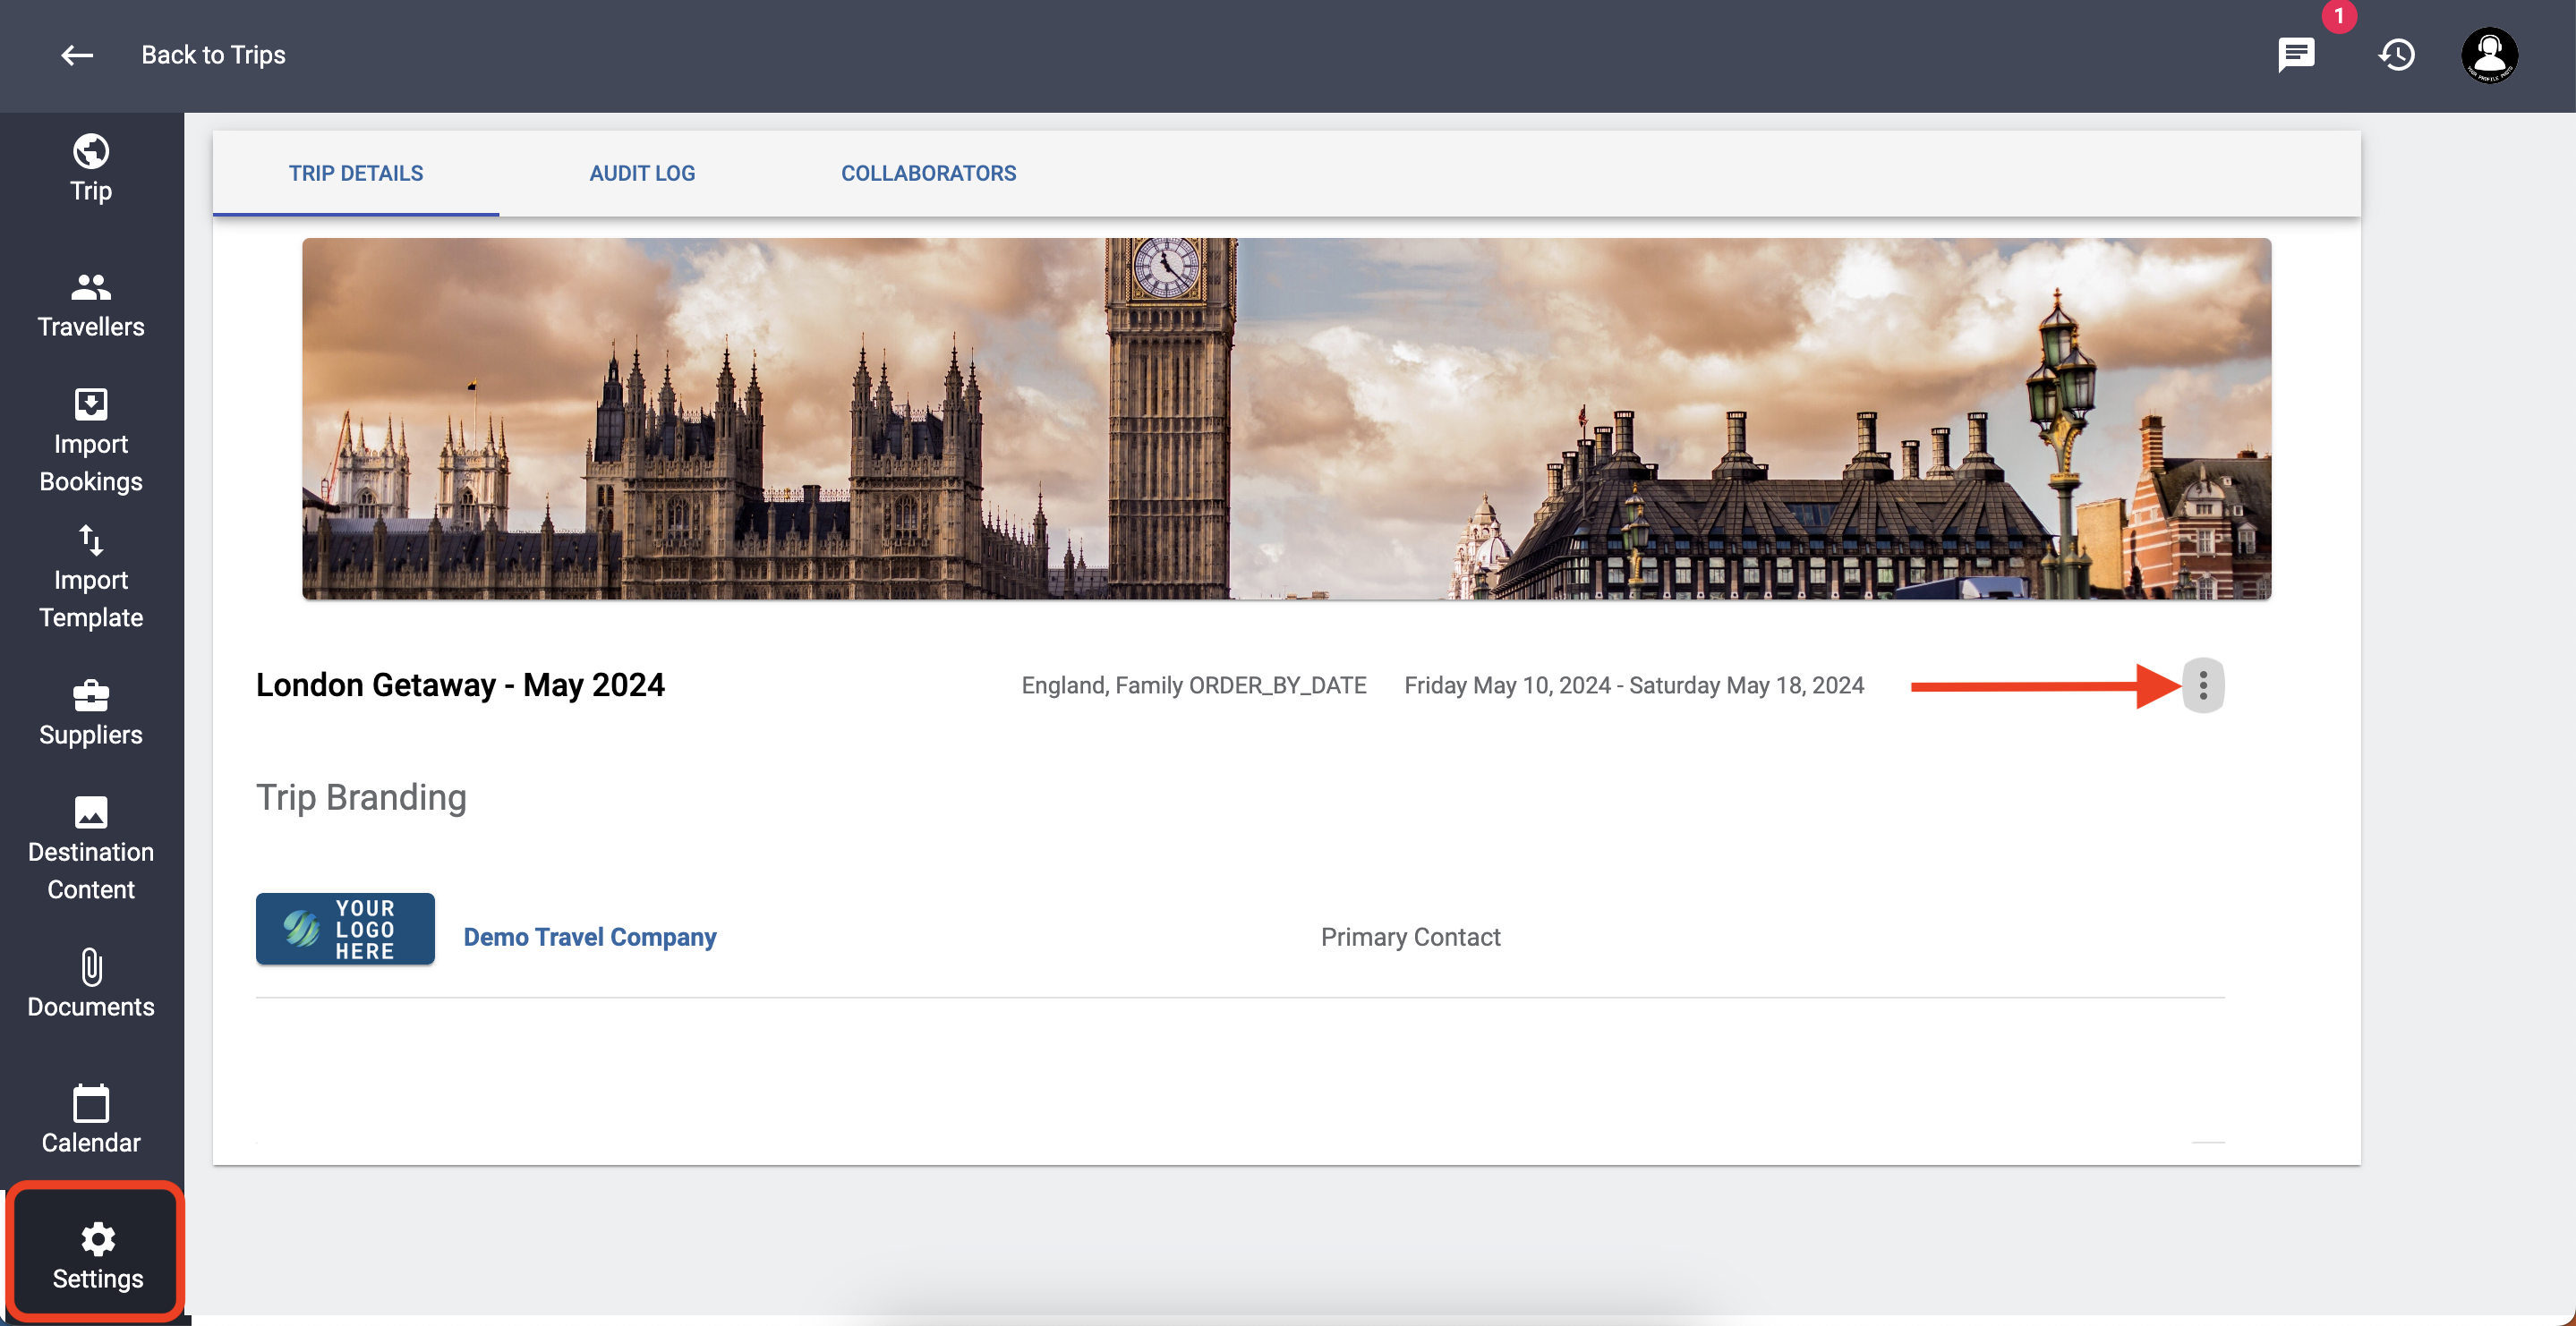
Task: Switch to the Audit Log tab
Action: [x=642, y=173]
